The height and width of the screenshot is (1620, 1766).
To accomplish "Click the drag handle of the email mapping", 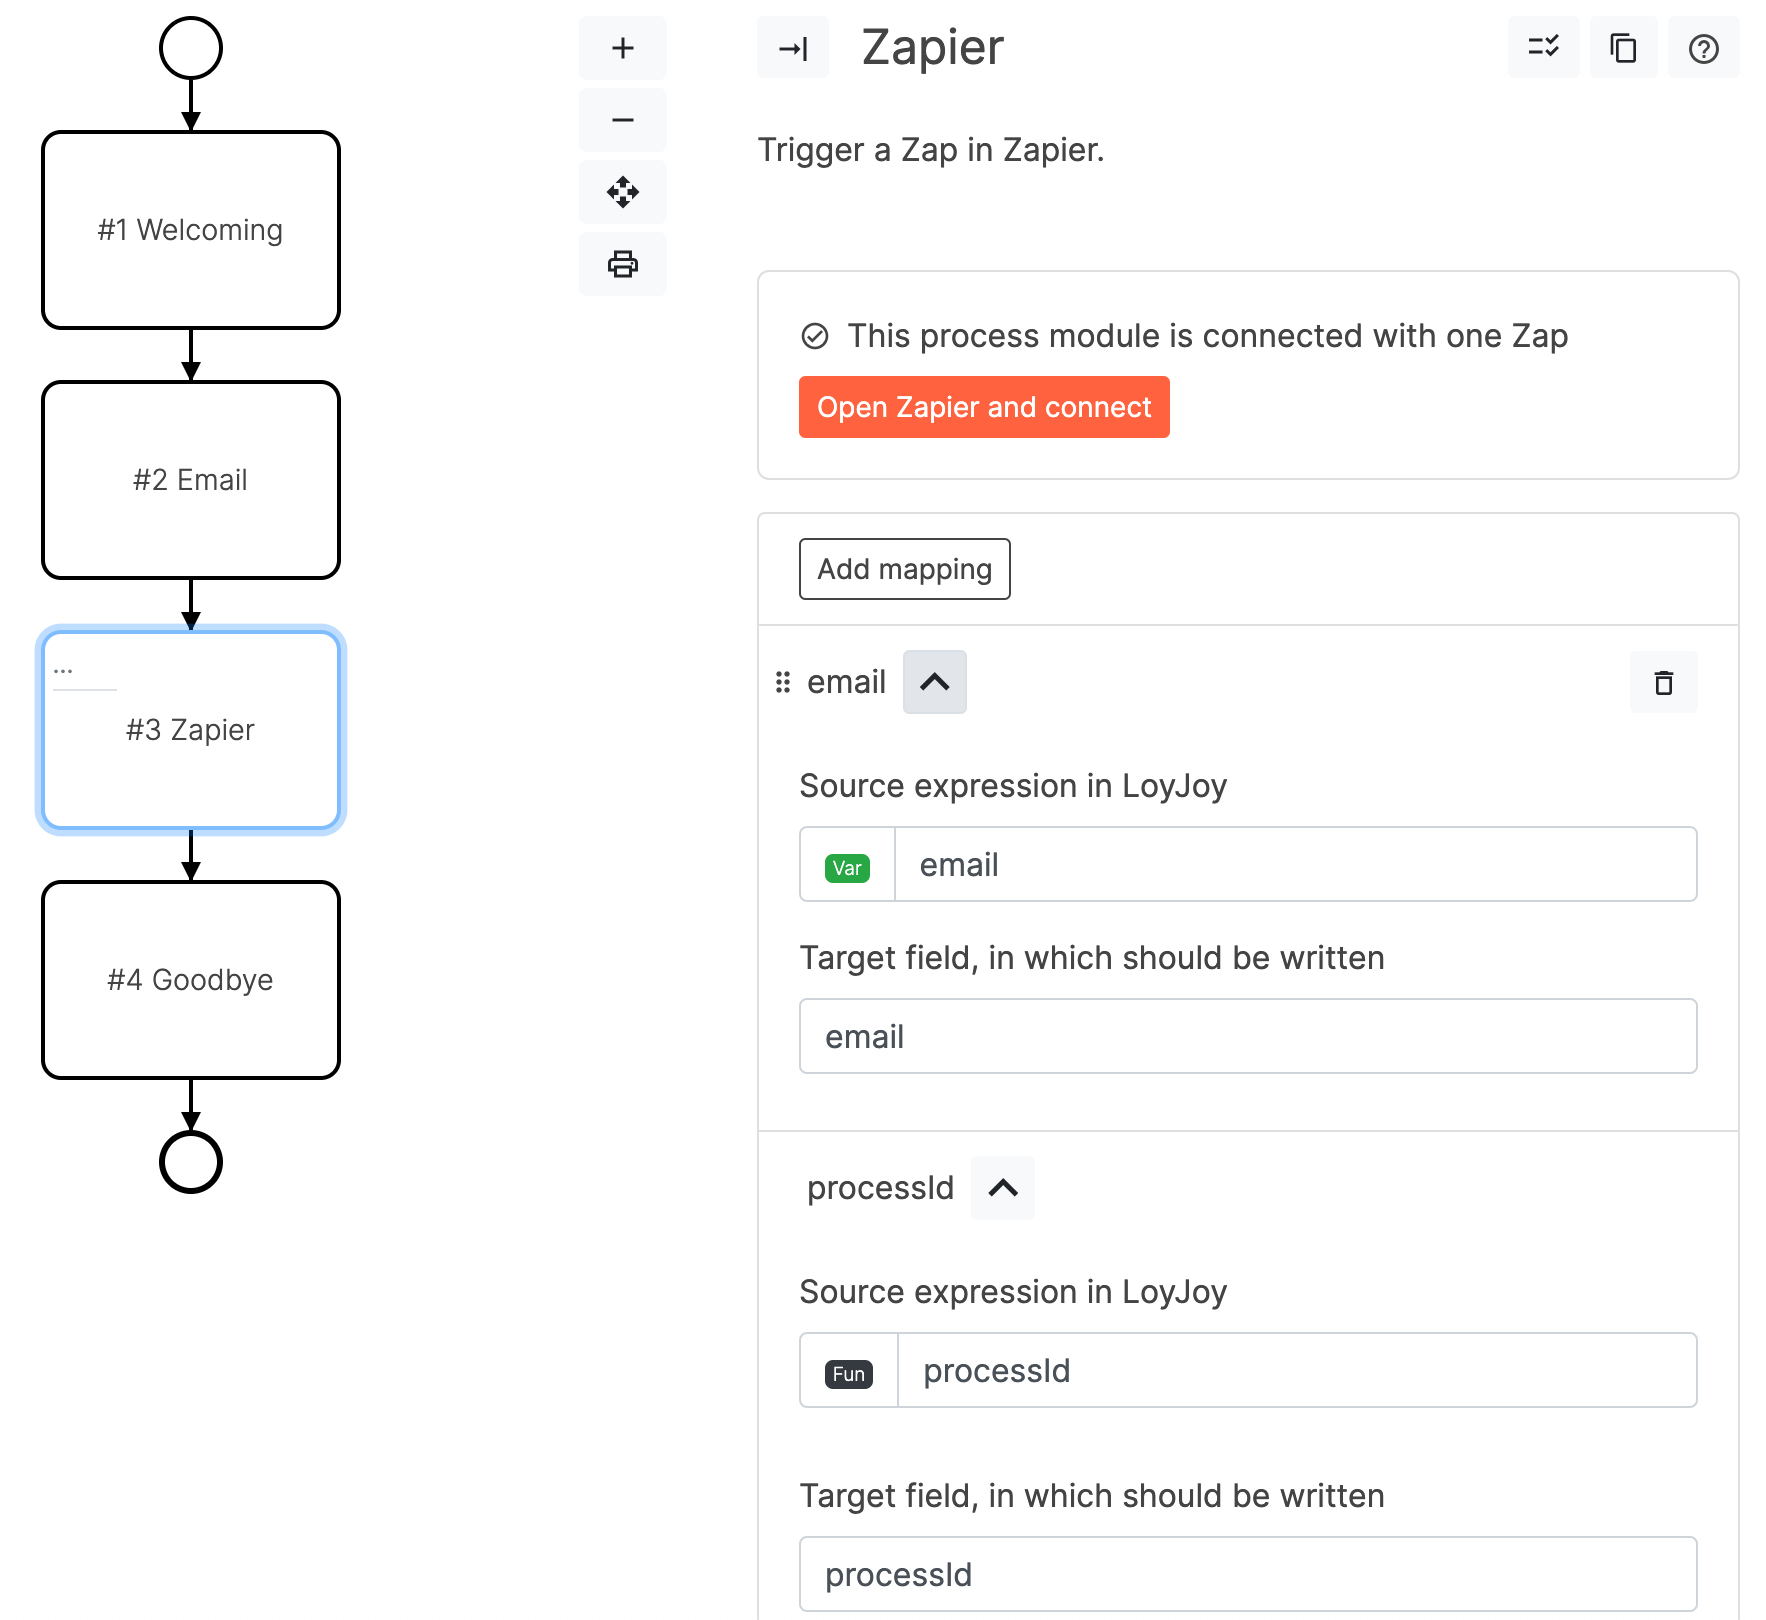I will click(782, 681).
